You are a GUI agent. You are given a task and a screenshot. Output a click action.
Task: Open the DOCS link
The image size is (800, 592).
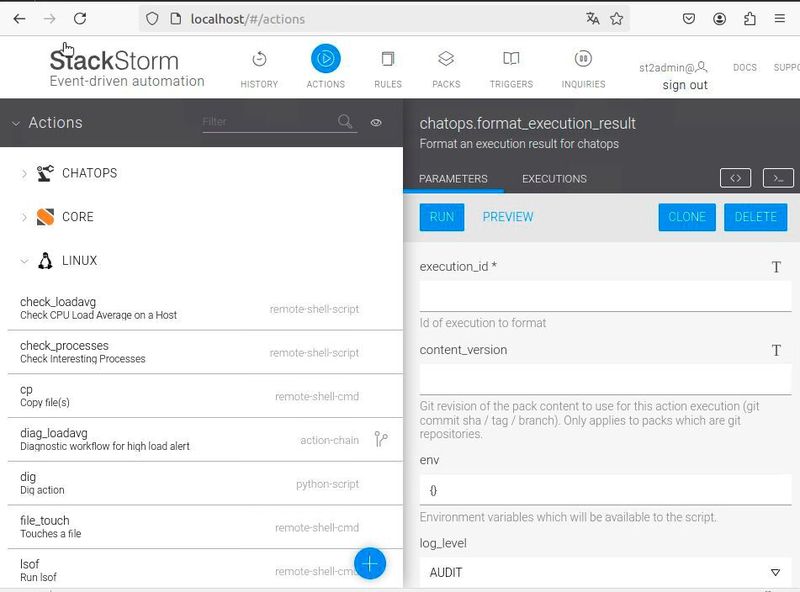tap(744, 67)
